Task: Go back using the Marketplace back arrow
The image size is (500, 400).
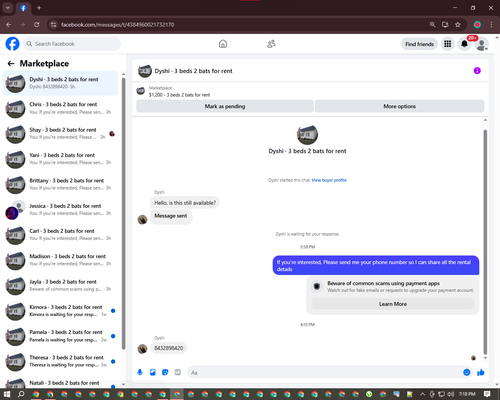Action: (x=11, y=63)
